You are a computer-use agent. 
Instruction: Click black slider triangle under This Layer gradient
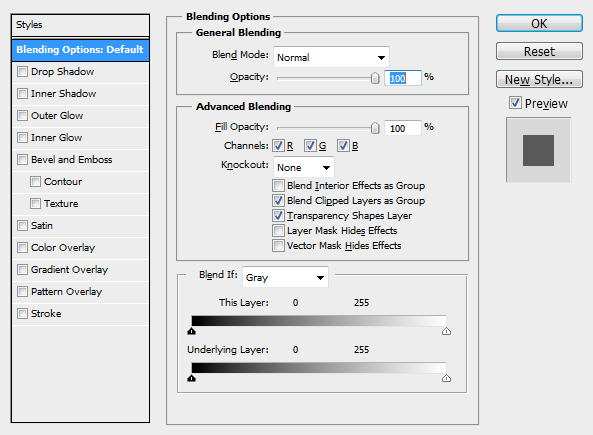click(192, 331)
